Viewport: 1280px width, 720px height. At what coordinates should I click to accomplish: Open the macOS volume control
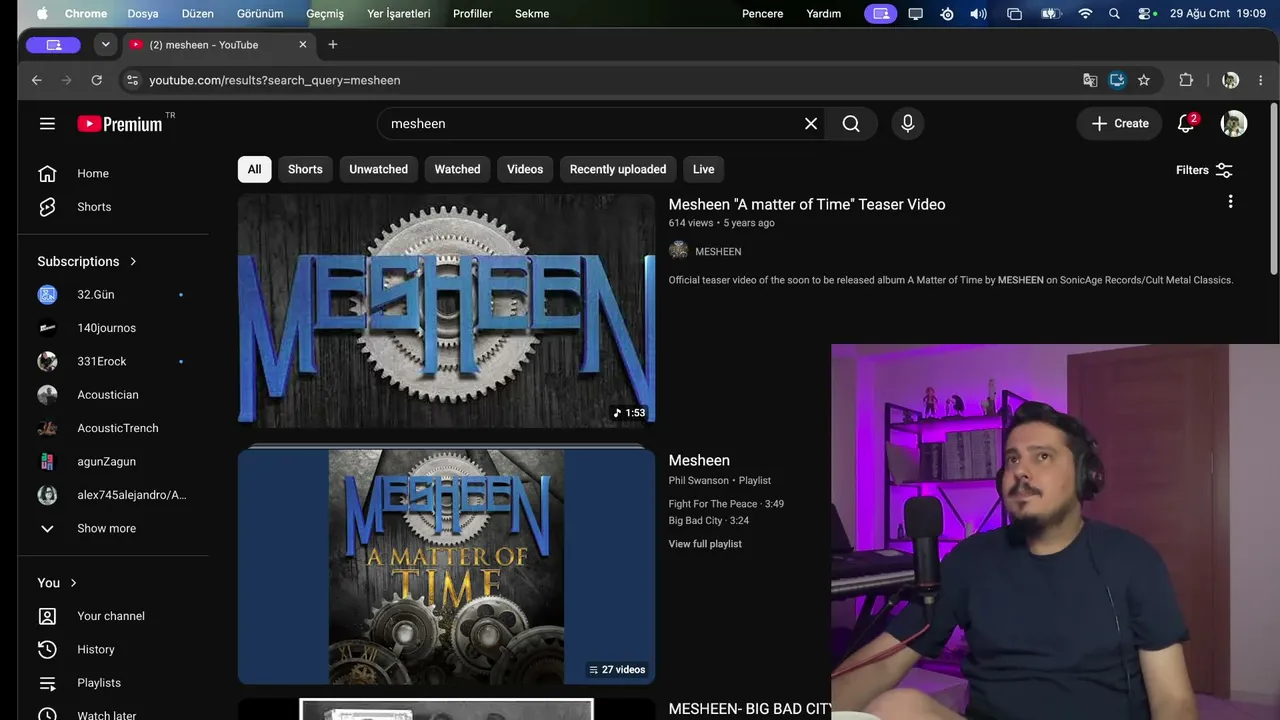978,14
